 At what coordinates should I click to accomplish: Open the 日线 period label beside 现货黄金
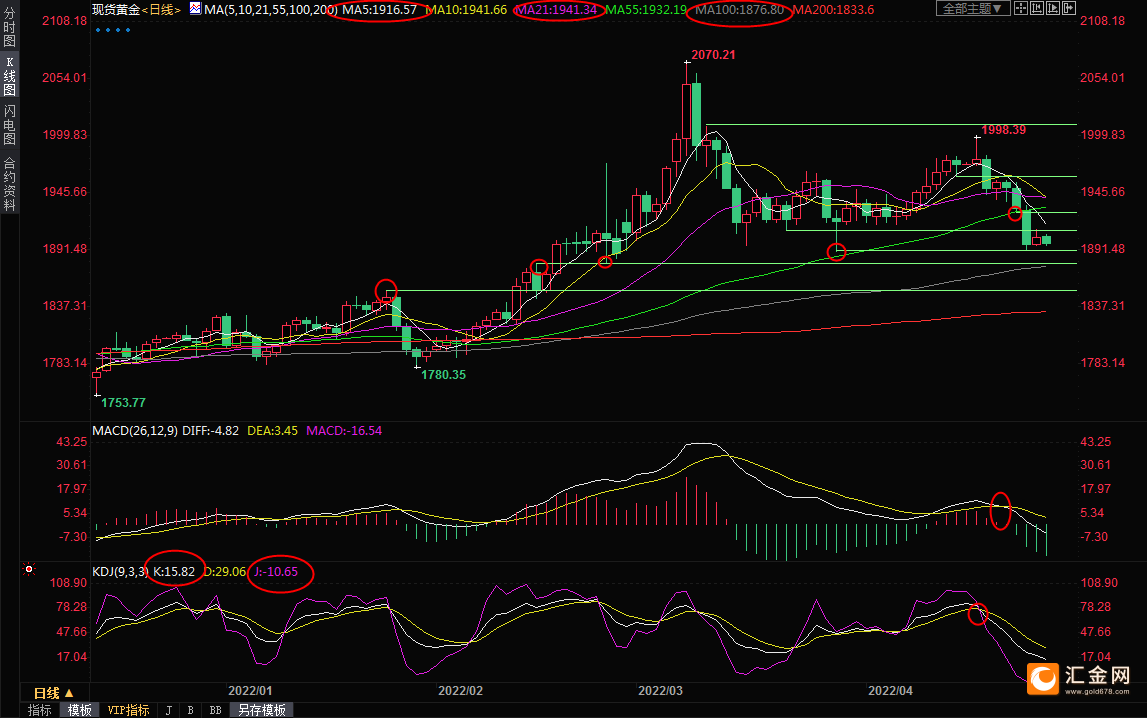pos(160,9)
